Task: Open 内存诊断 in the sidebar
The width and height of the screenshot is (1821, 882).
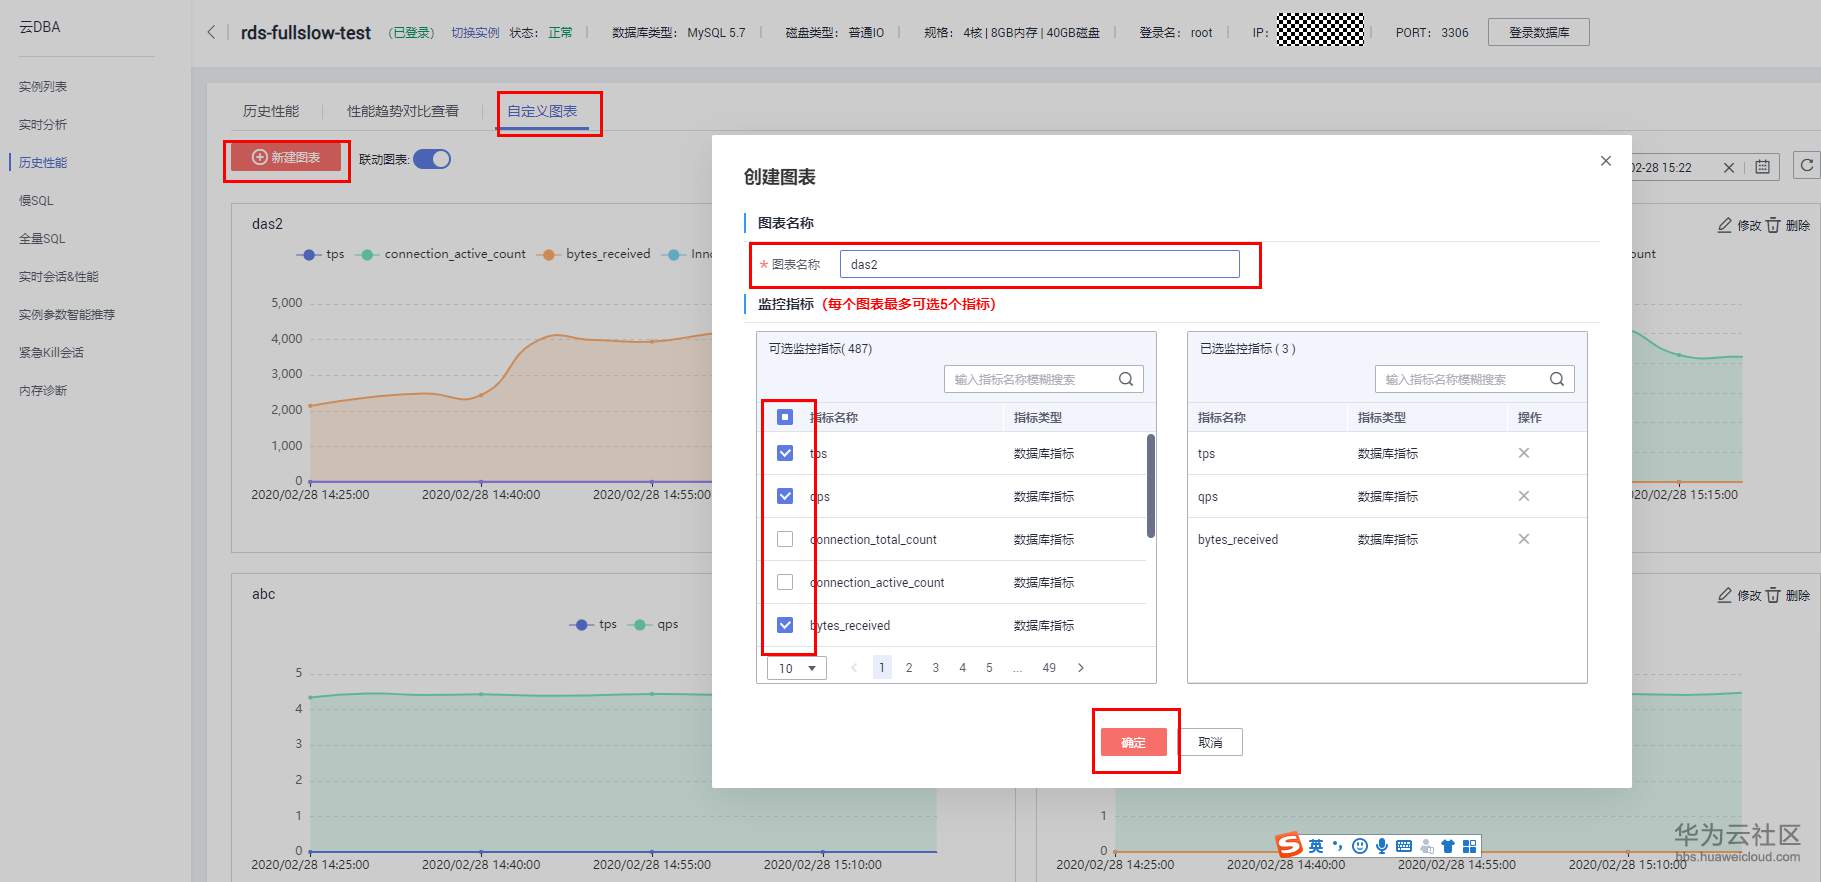Action: pos(43,391)
